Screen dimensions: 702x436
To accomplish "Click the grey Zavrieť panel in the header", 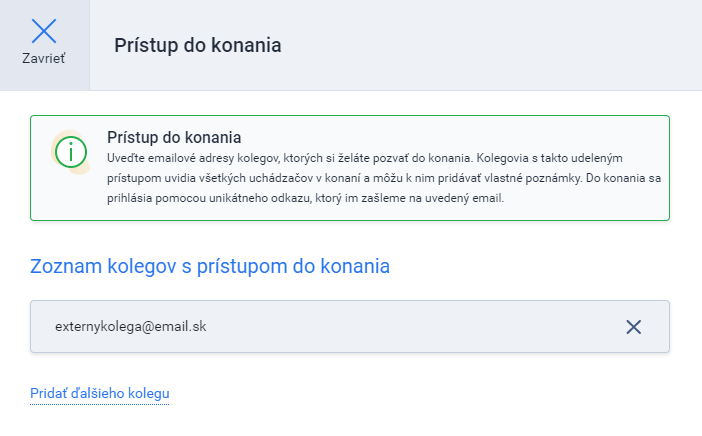I will point(45,45).
